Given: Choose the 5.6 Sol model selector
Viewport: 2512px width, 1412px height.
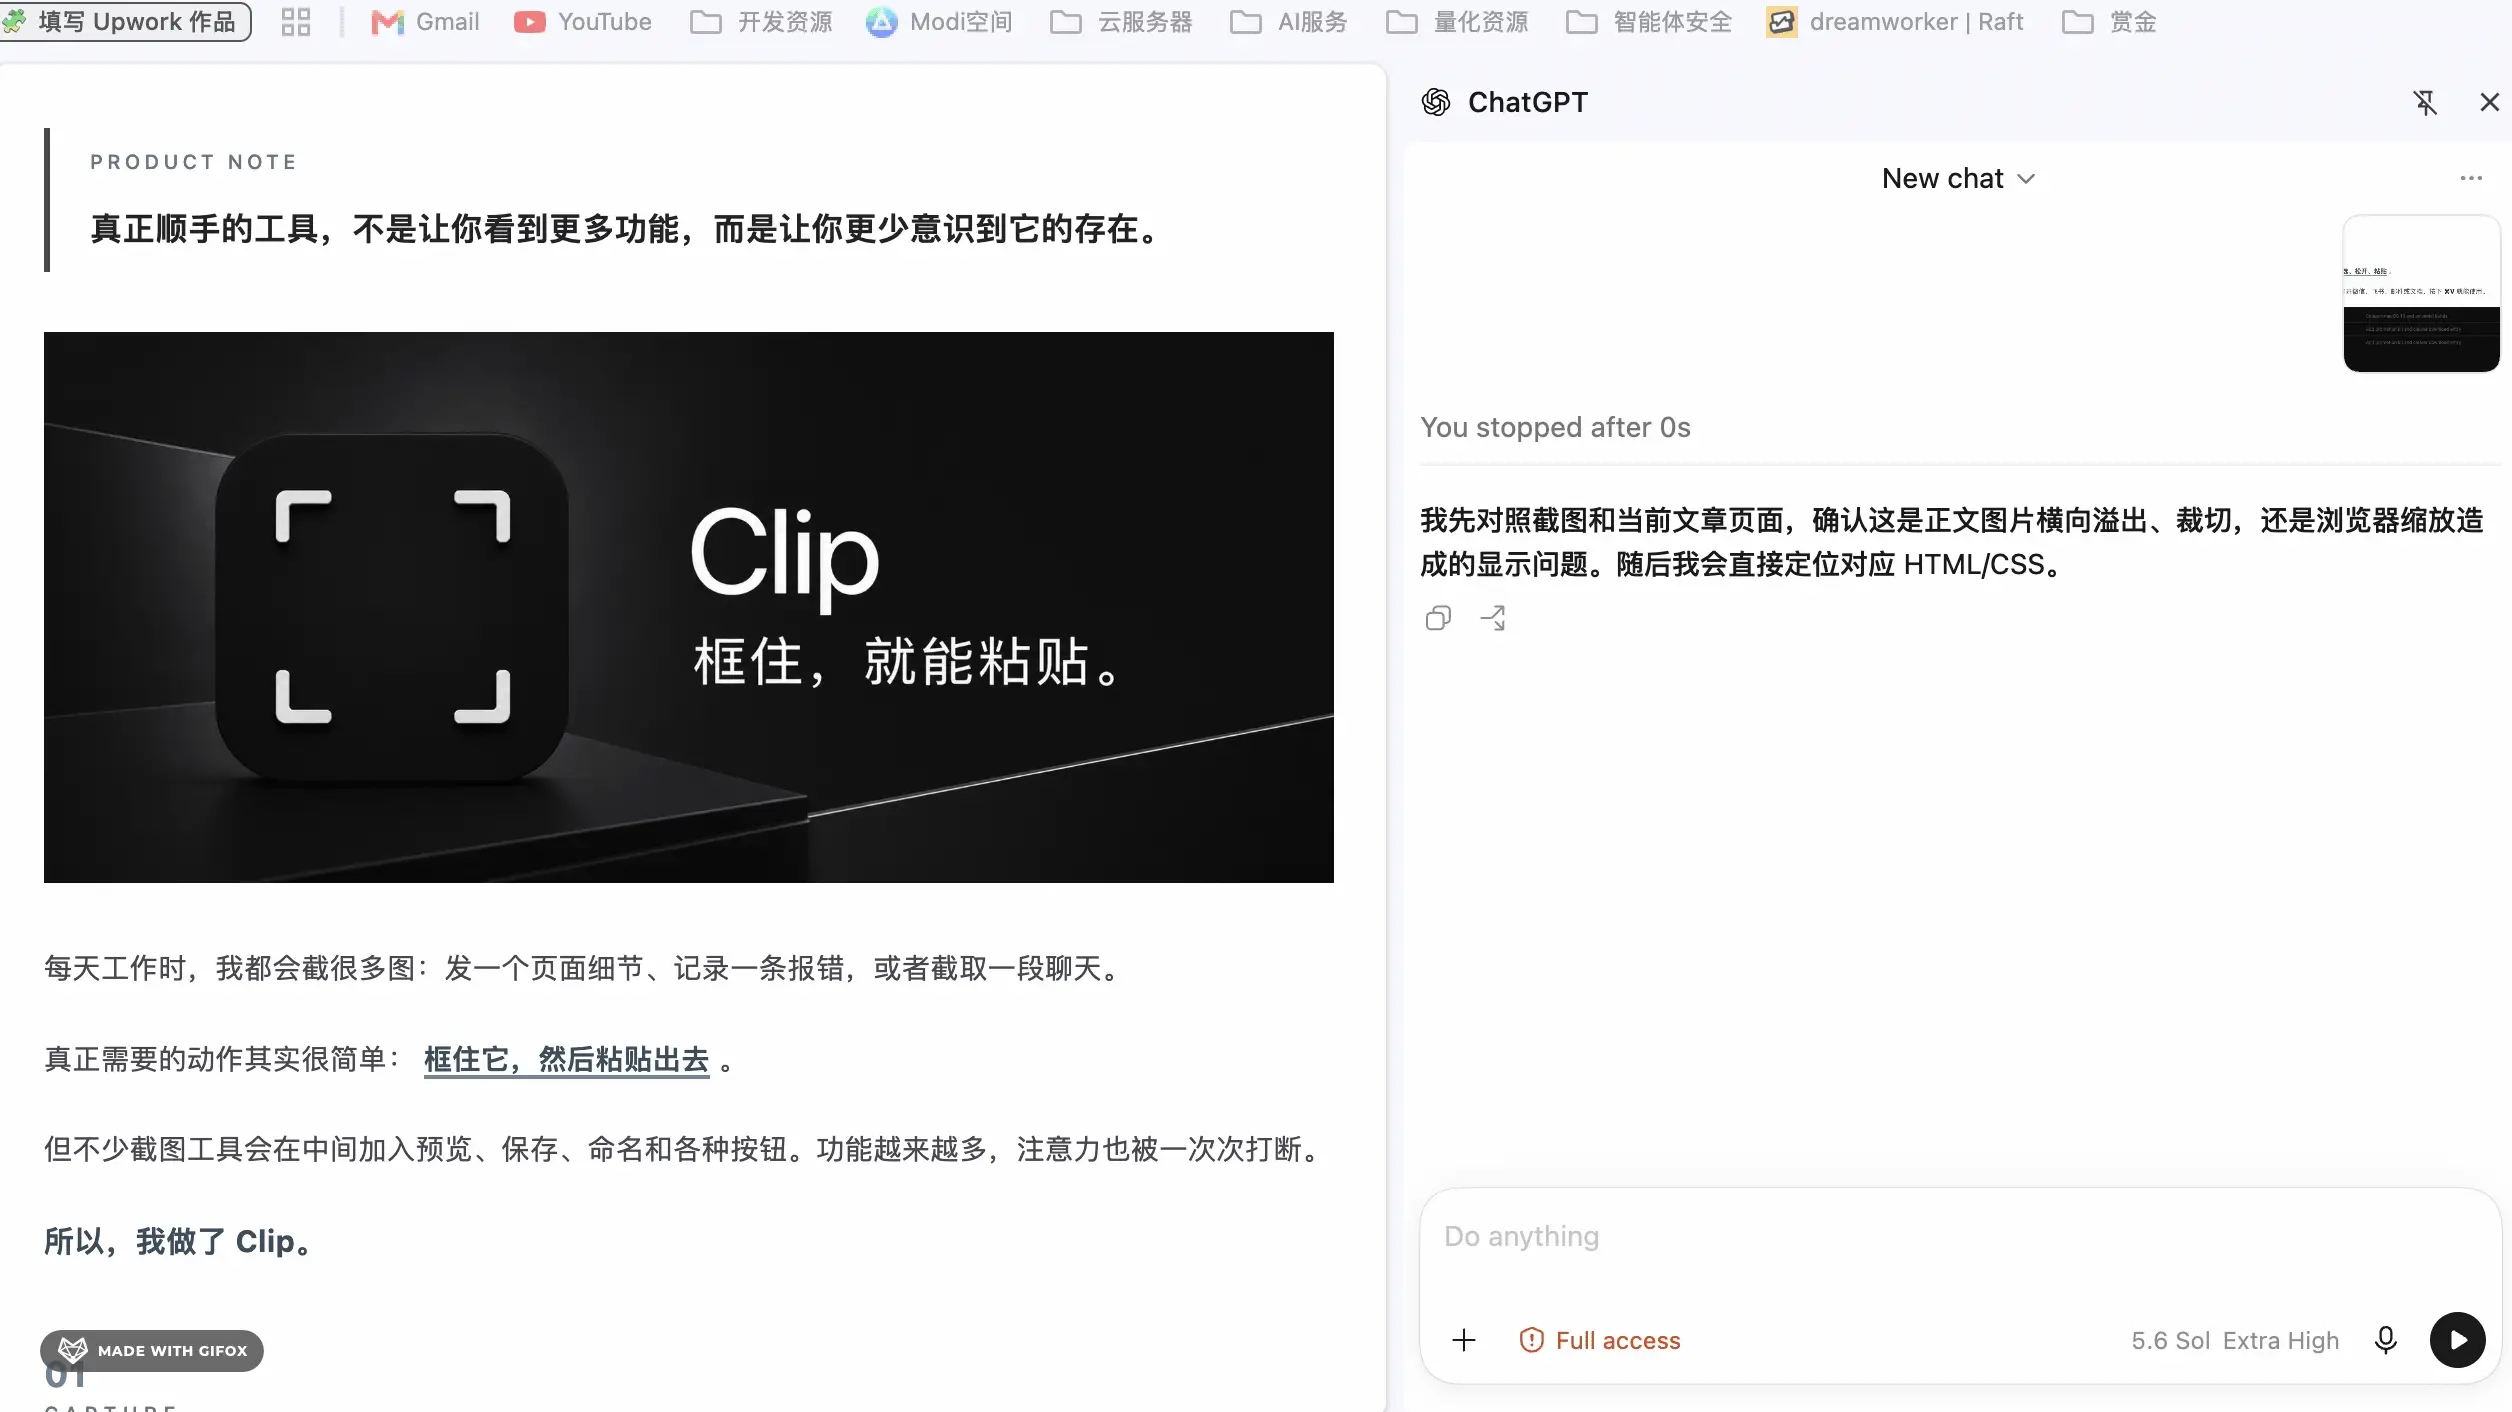Looking at the screenshot, I should coord(2170,1340).
